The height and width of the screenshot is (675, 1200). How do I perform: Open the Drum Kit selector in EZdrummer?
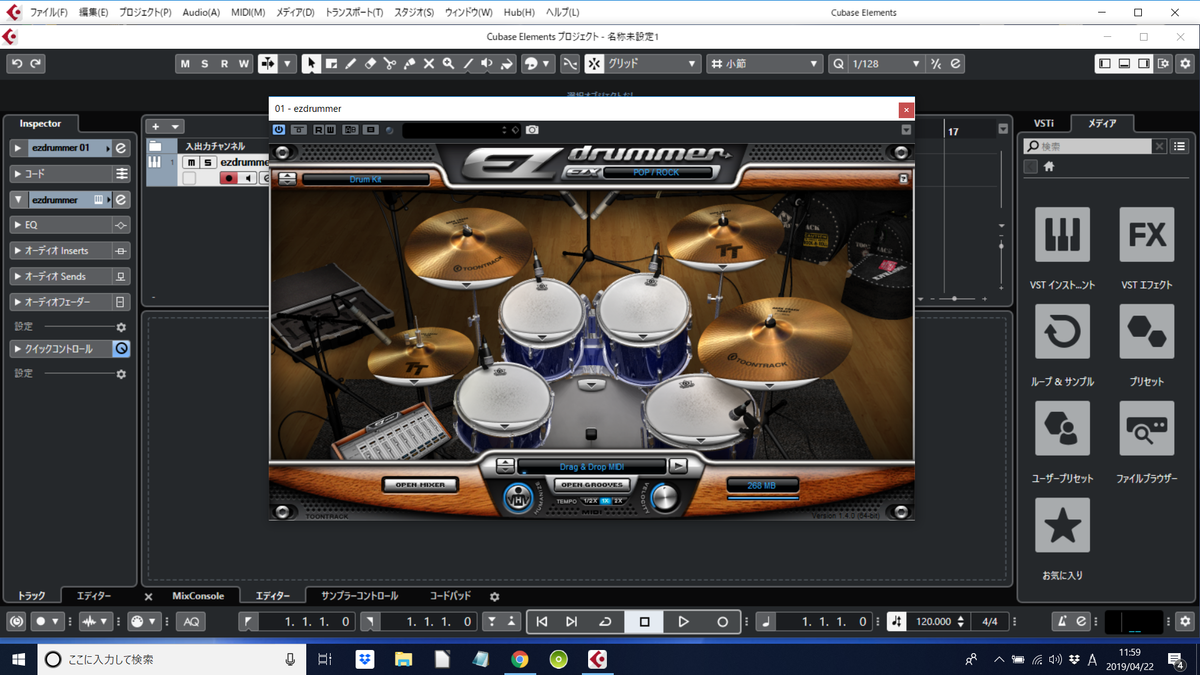[x=365, y=179]
